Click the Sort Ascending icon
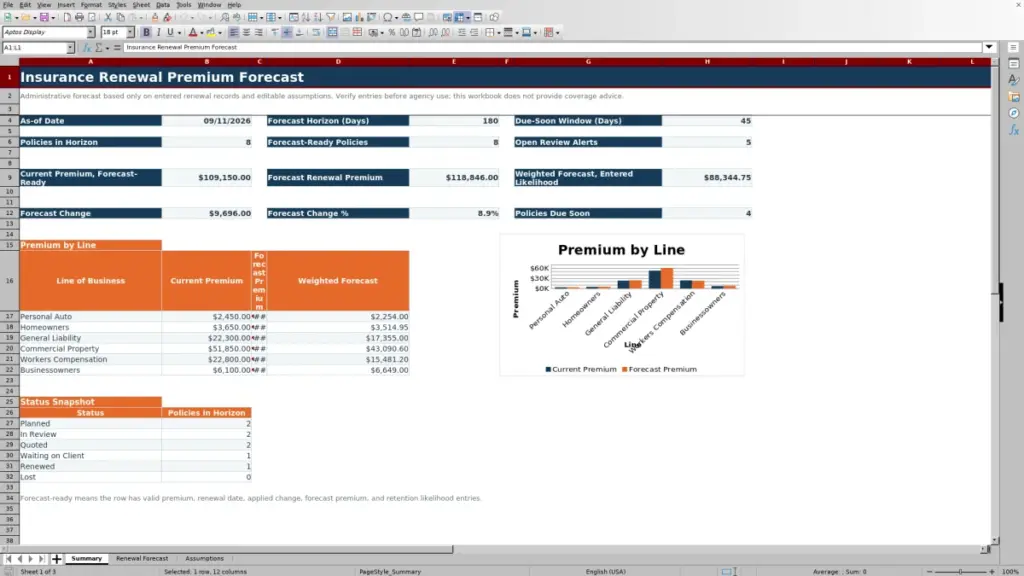This screenshot has height=576, width=1024. 306,18
